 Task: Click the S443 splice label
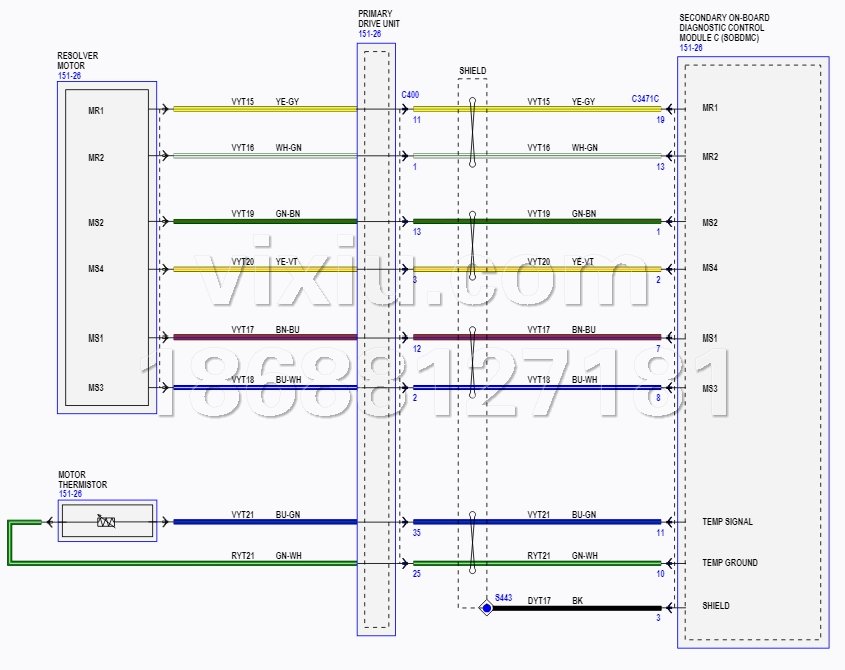tap(503, 597)
